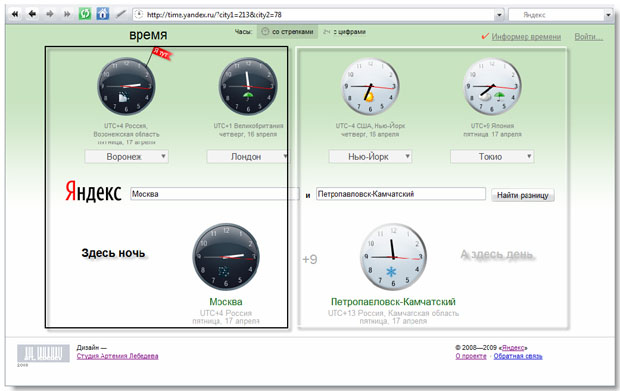The image size is (620, 391).
Task: Click the 'Москва' green city name
Action: tap(226, 302)
